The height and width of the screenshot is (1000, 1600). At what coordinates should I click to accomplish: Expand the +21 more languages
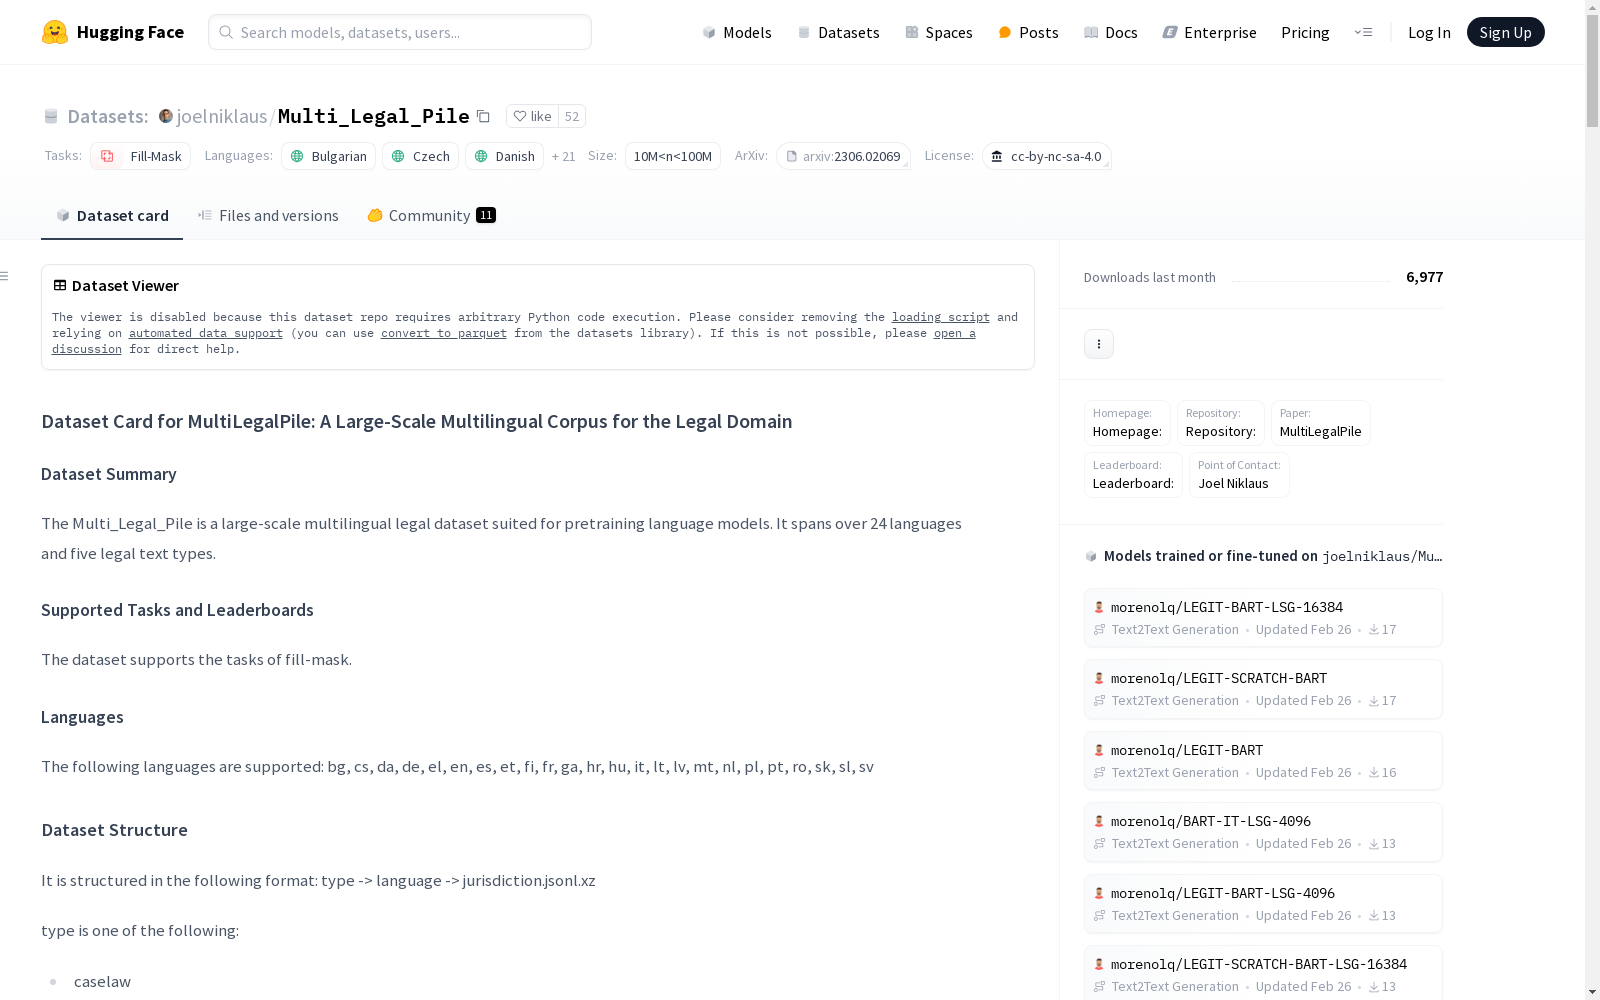click(563, 156)
